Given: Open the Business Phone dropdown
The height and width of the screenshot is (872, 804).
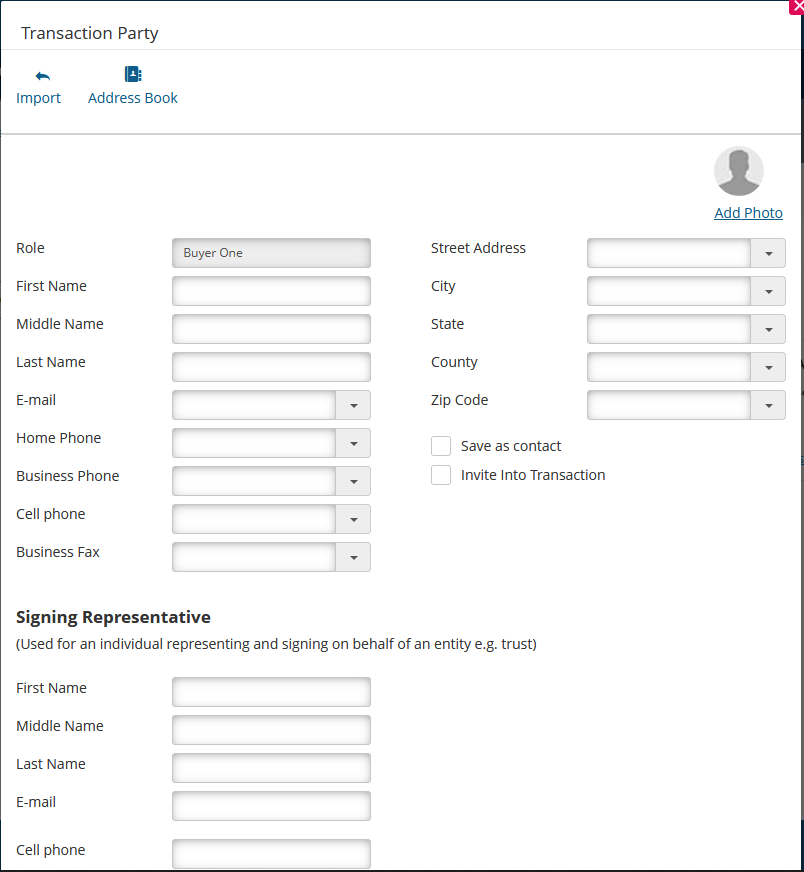Looking at the screenshot, I should coord(354,481).
